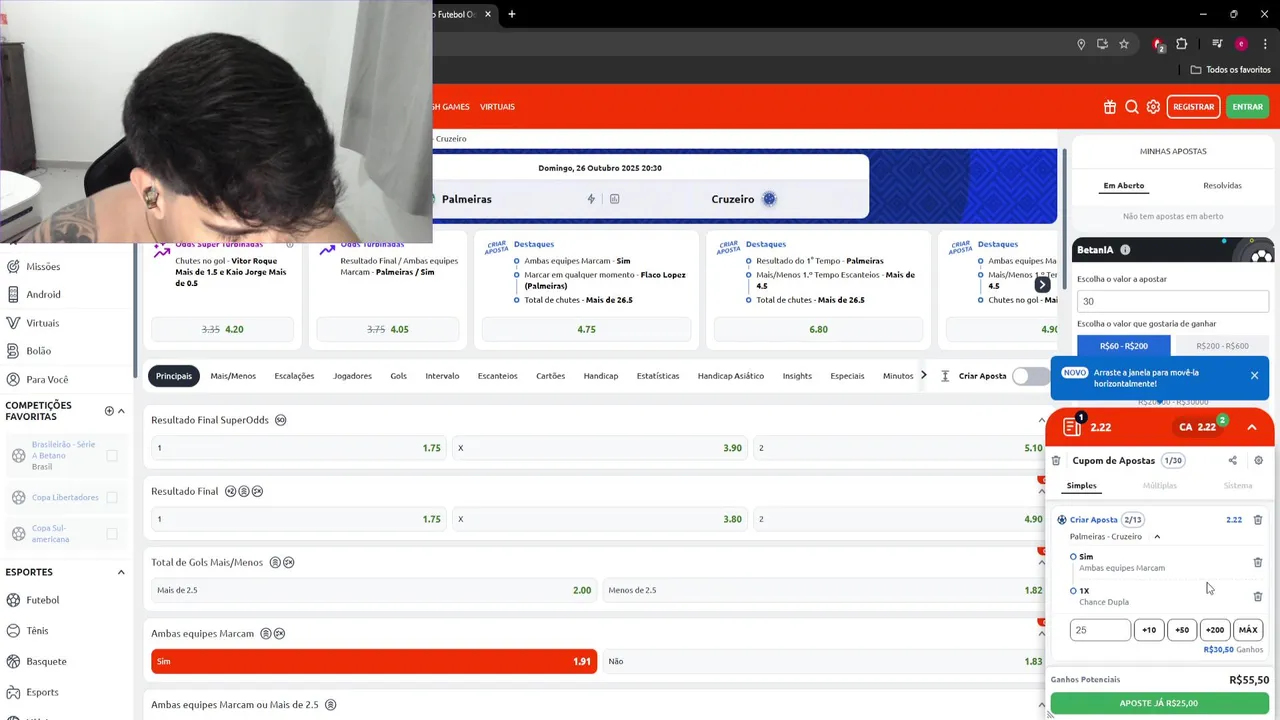Viewport: 1280px width, 720px height.
Task: Switch to the Mais/Menos market tab
Action: (x=233, y=376)
